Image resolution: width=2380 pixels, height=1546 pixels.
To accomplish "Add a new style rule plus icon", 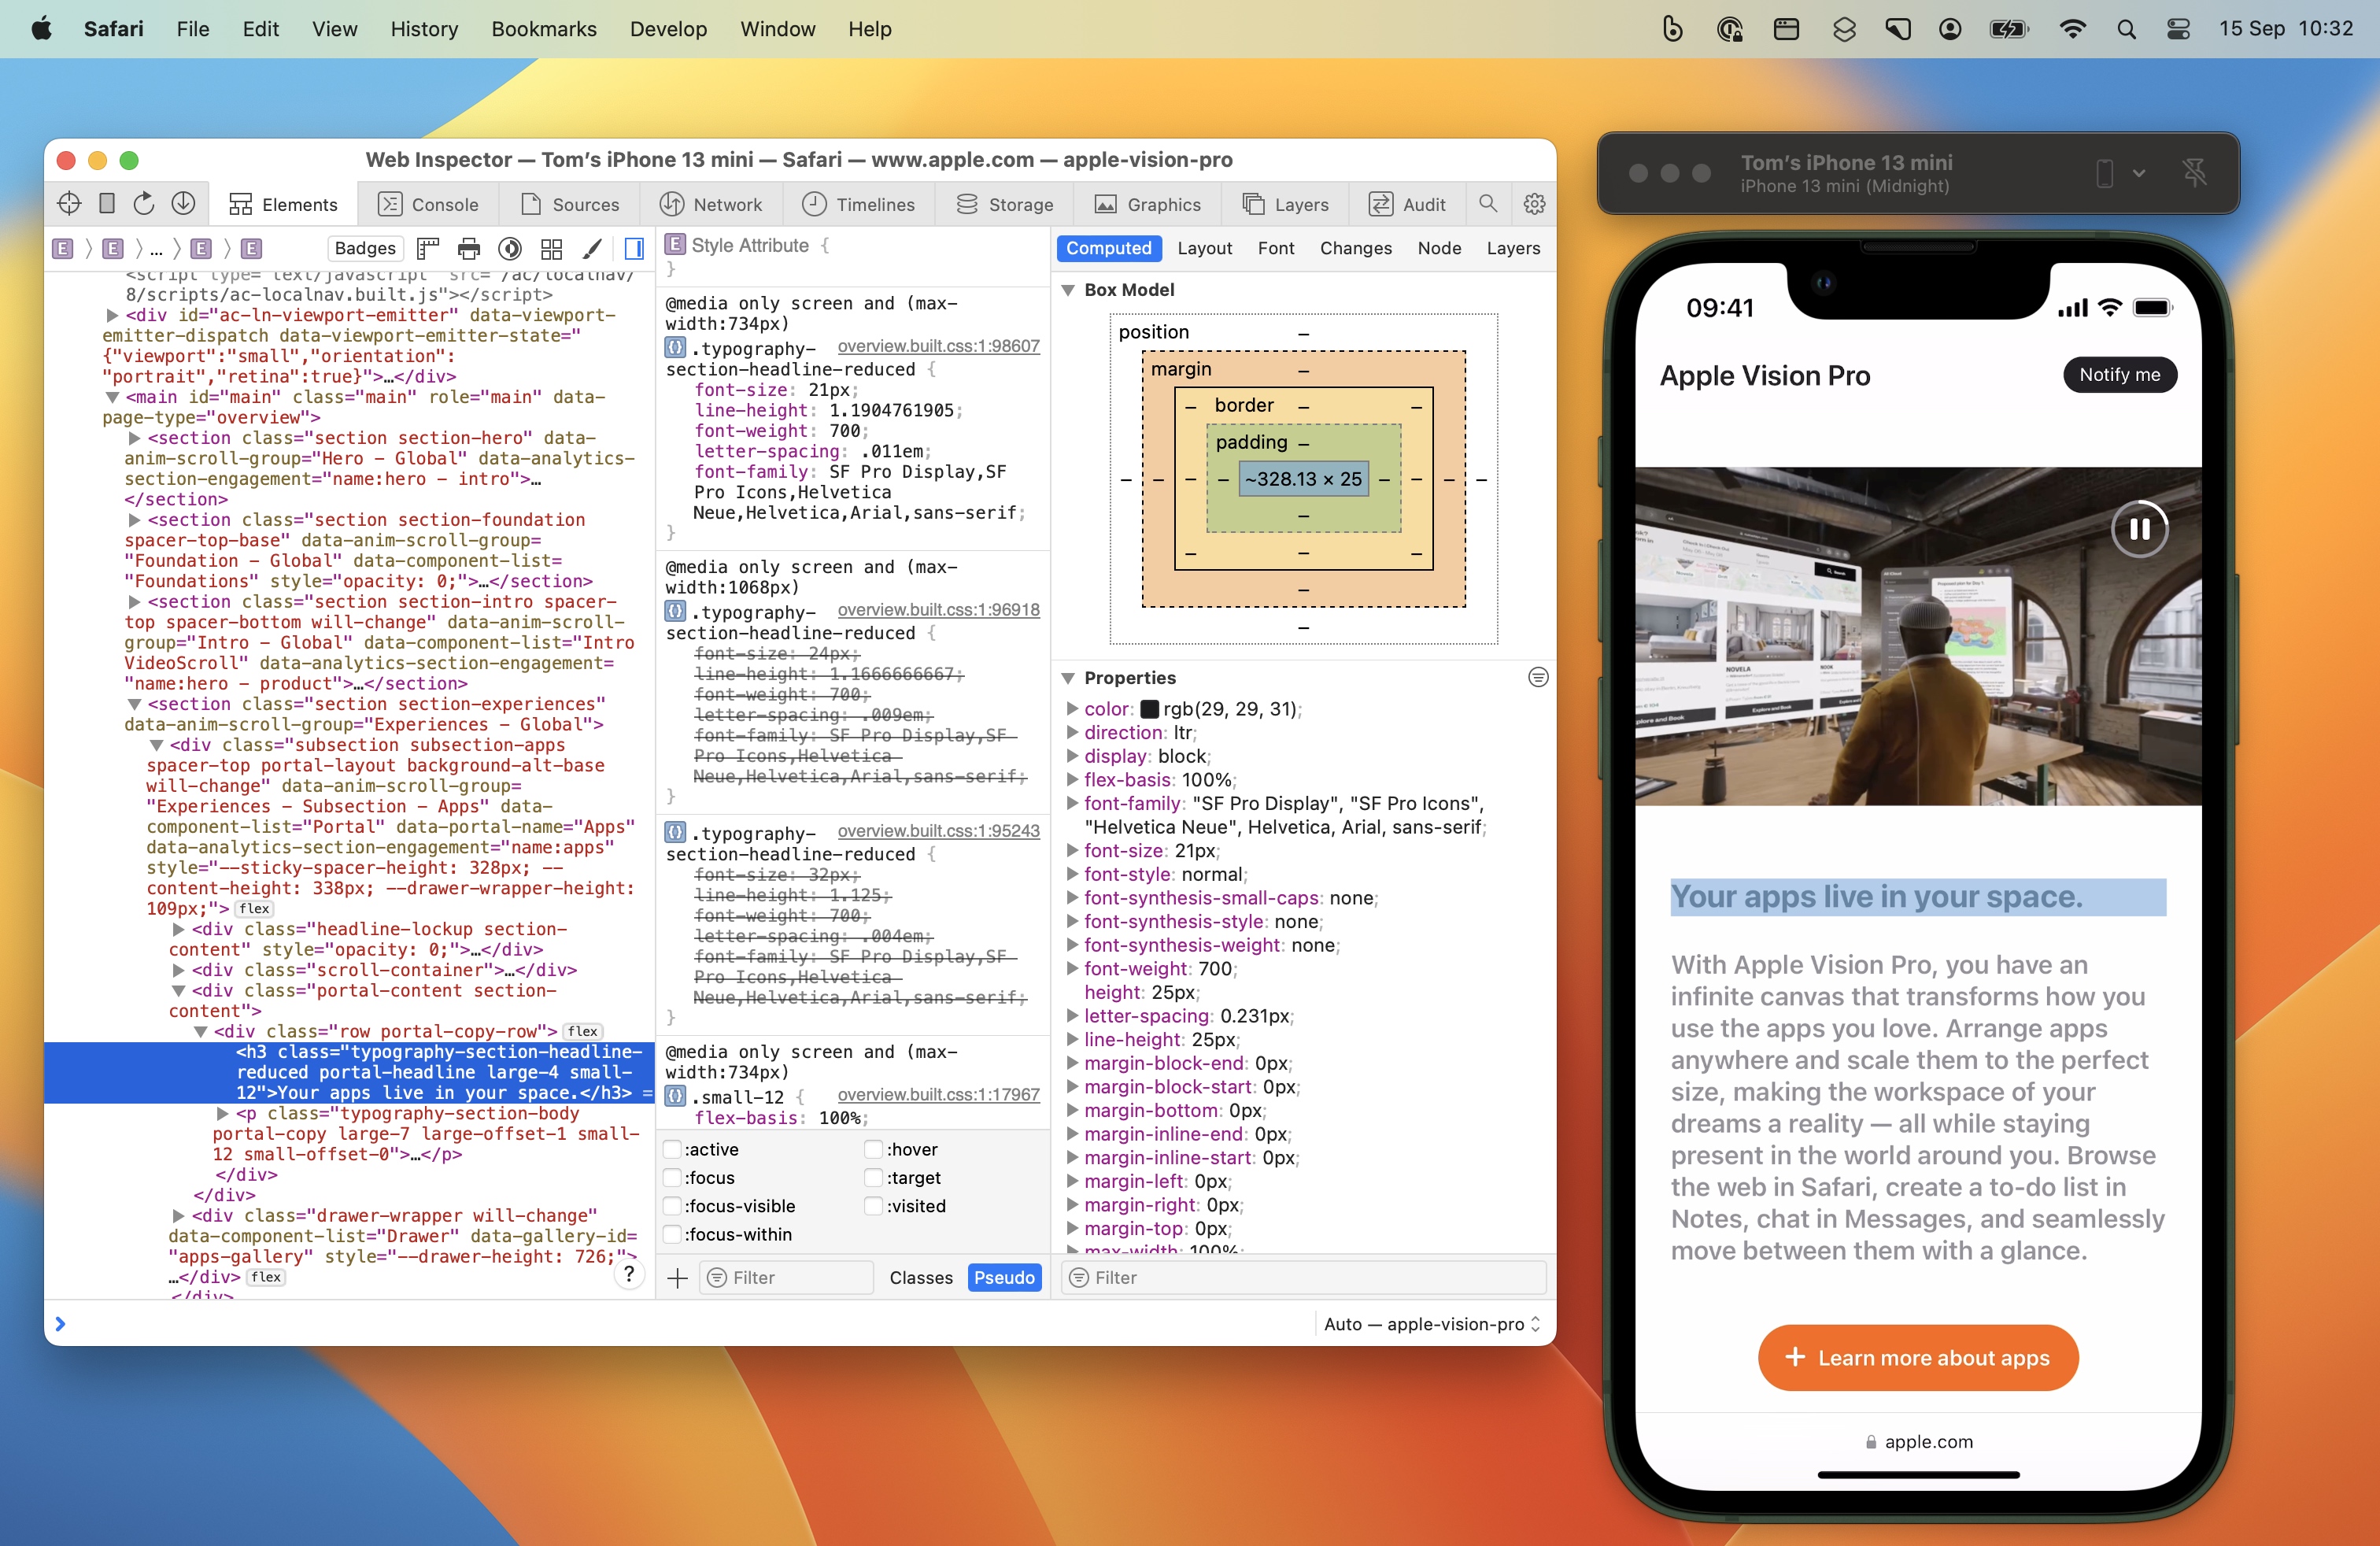I will click(x=678, y=1277).
